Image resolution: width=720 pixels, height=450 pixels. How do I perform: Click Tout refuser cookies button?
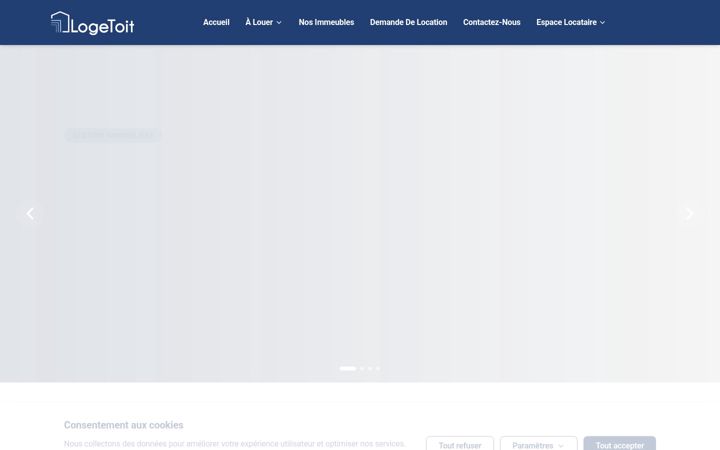click(460, 444)
